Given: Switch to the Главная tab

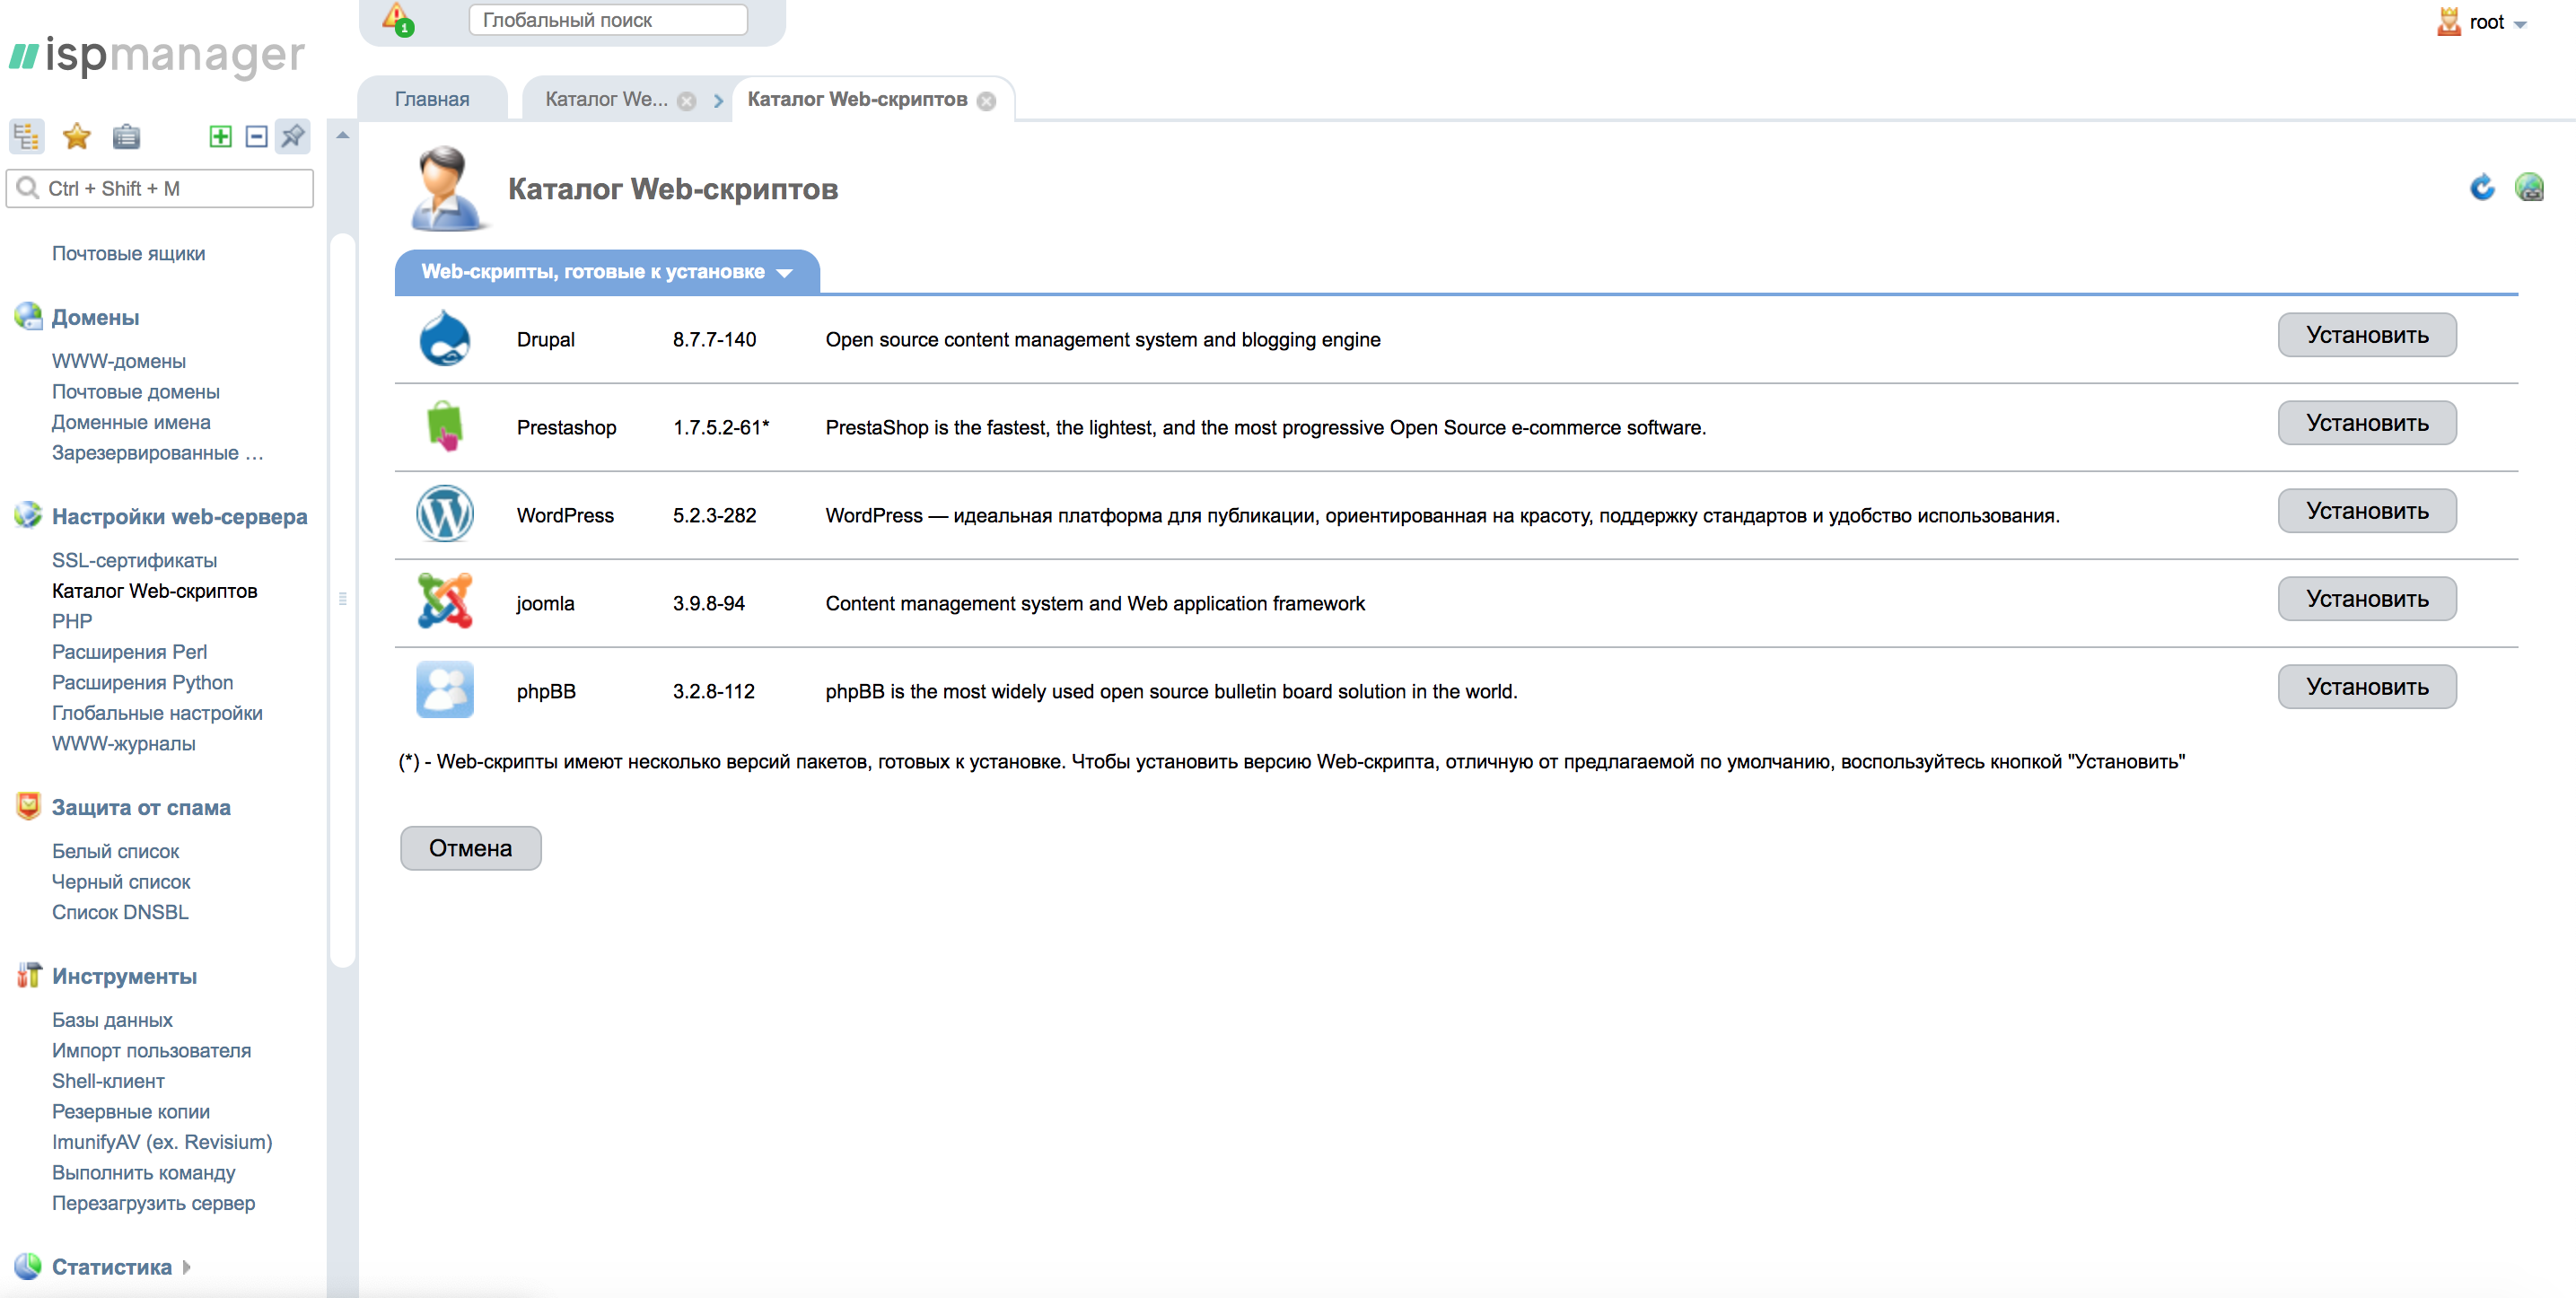Looking at the screenshot, I should point(431,99).
